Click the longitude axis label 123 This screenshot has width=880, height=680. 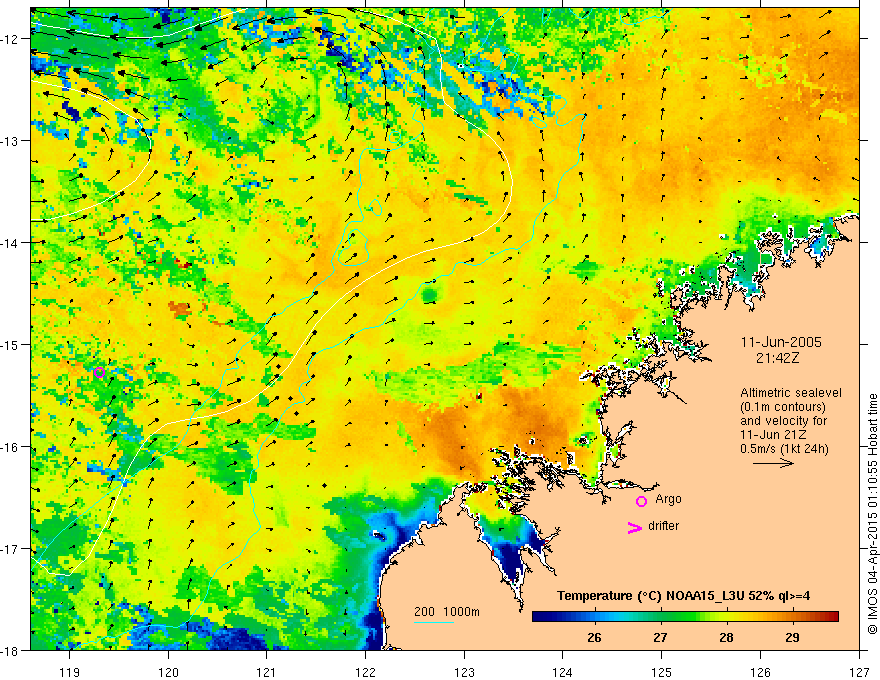click(464, 672)
